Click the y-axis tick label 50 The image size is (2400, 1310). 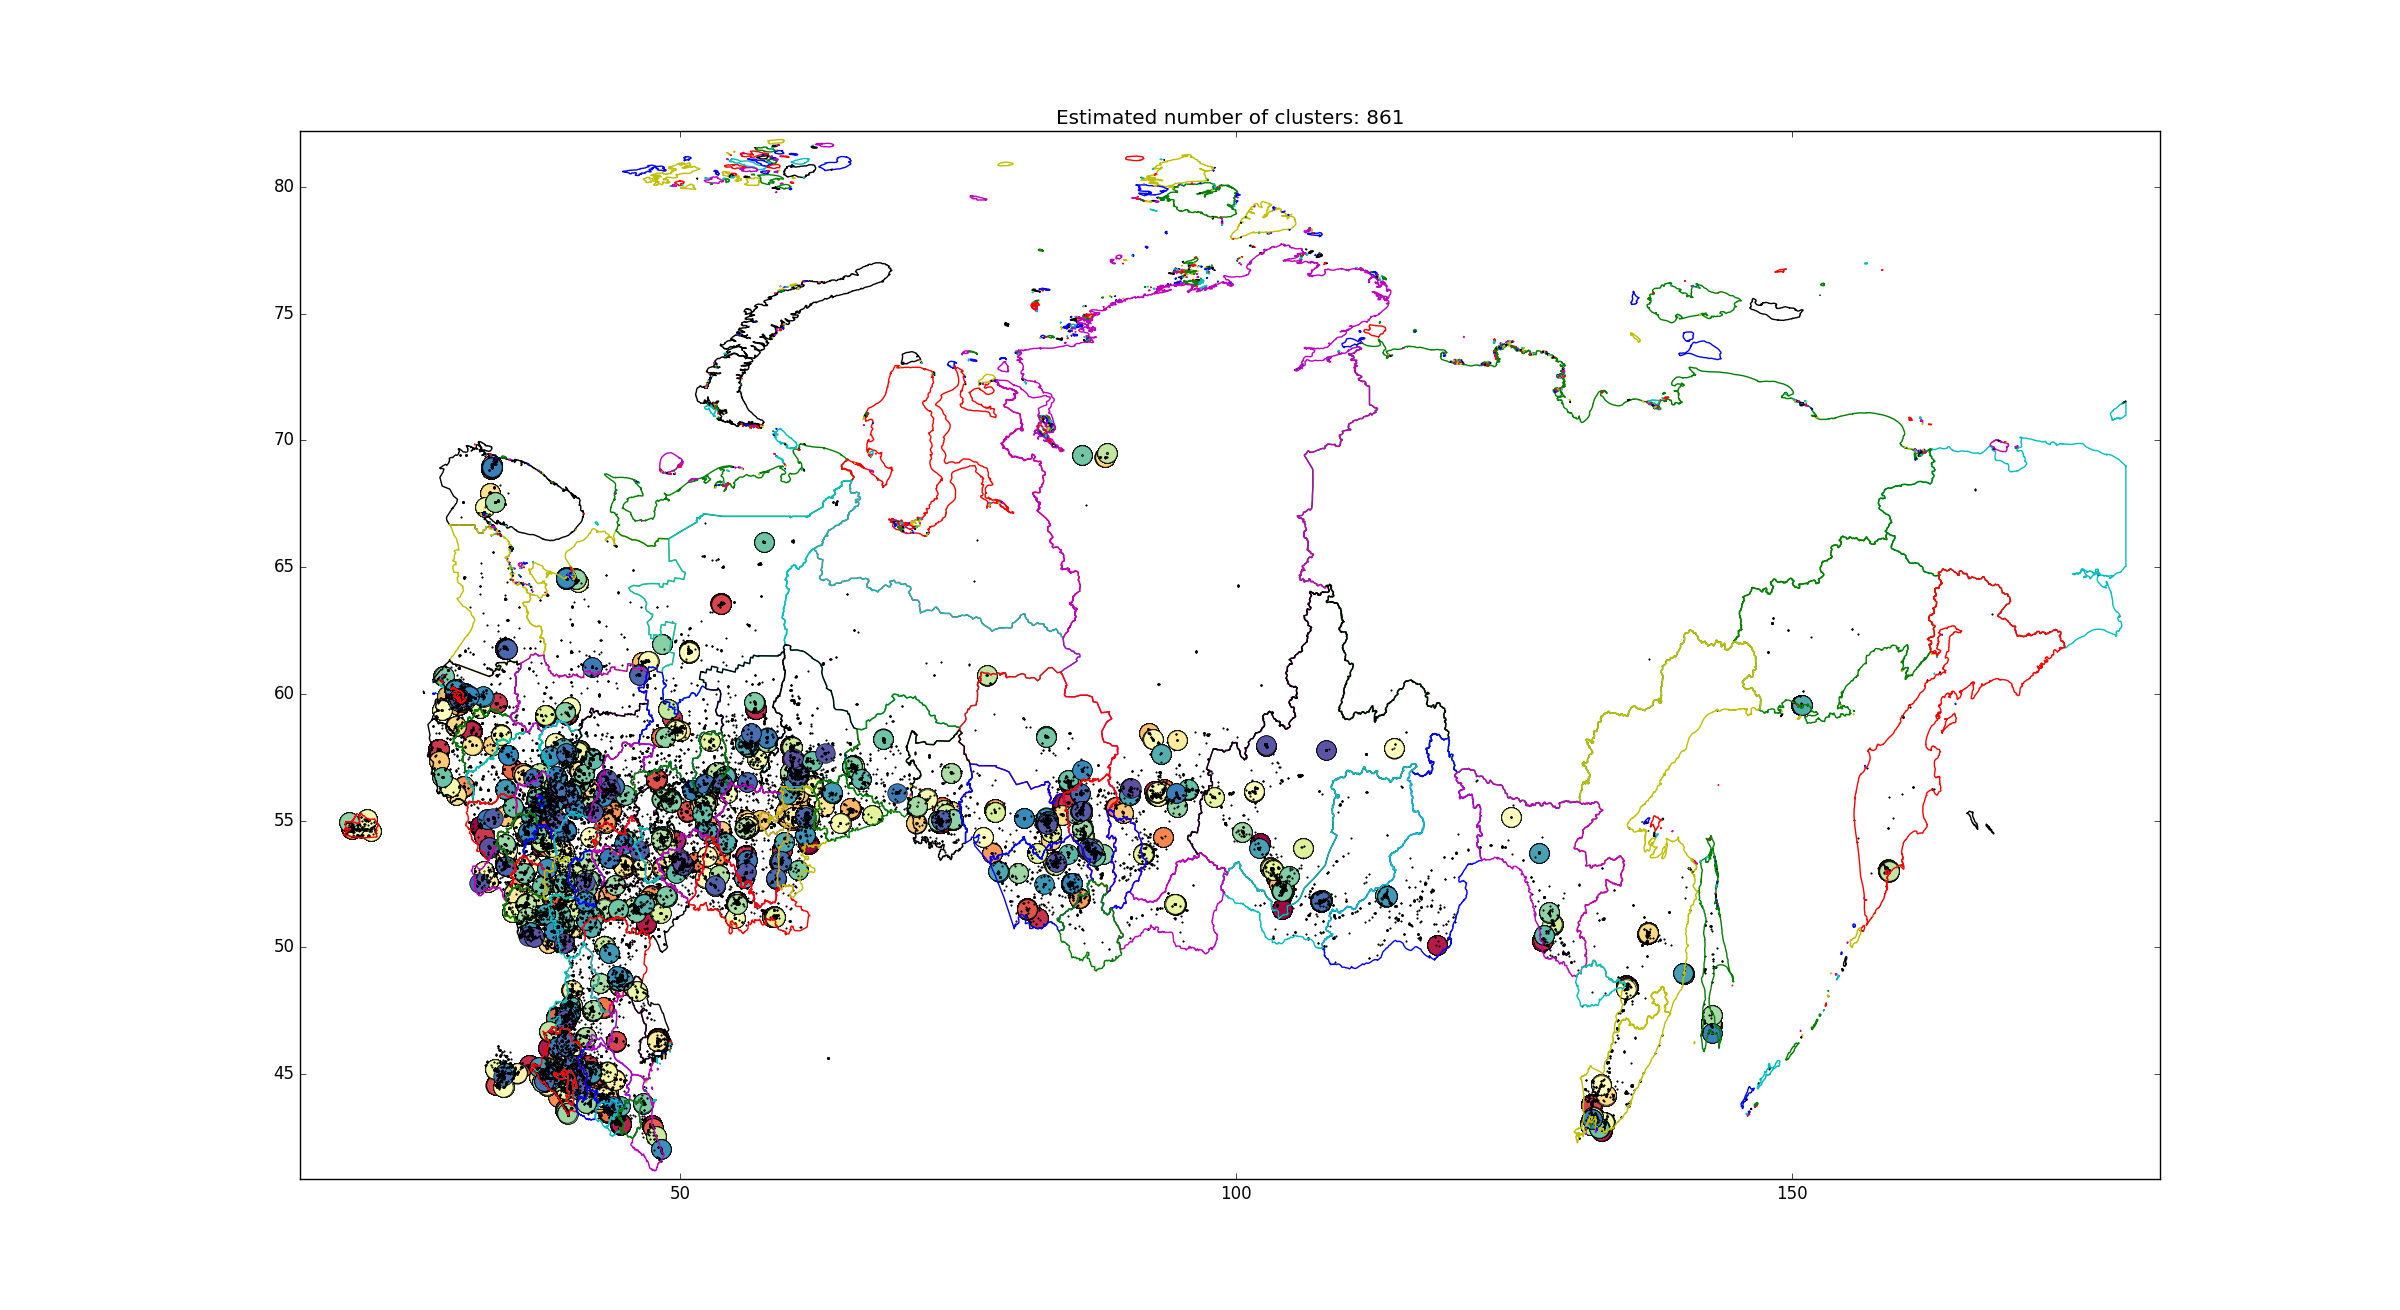coord(283,946)
